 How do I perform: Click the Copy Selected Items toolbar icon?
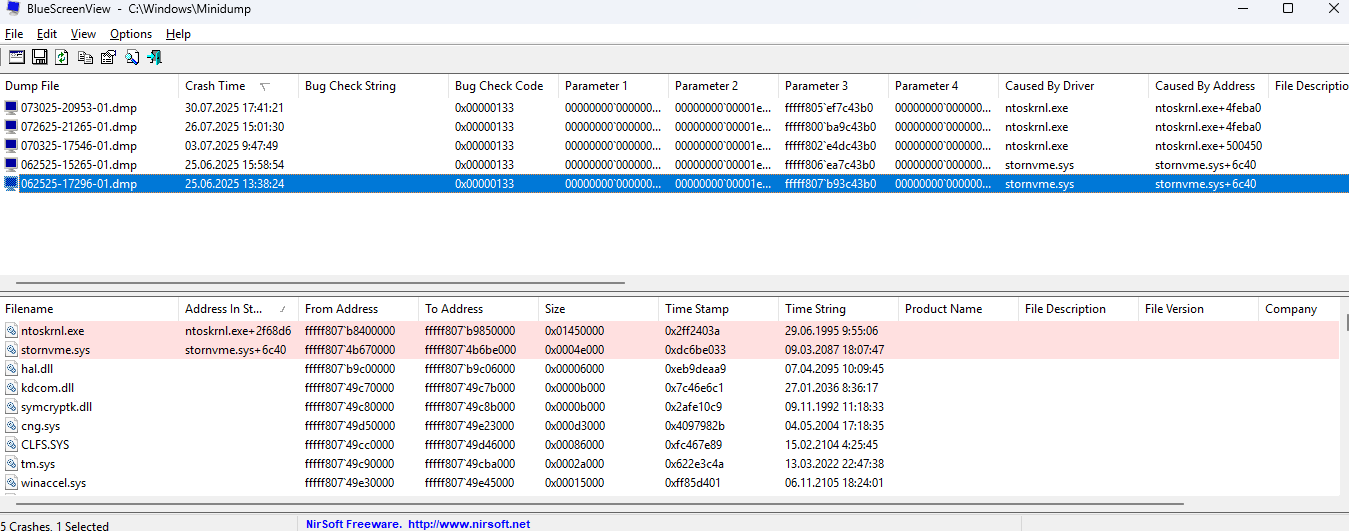85,57
